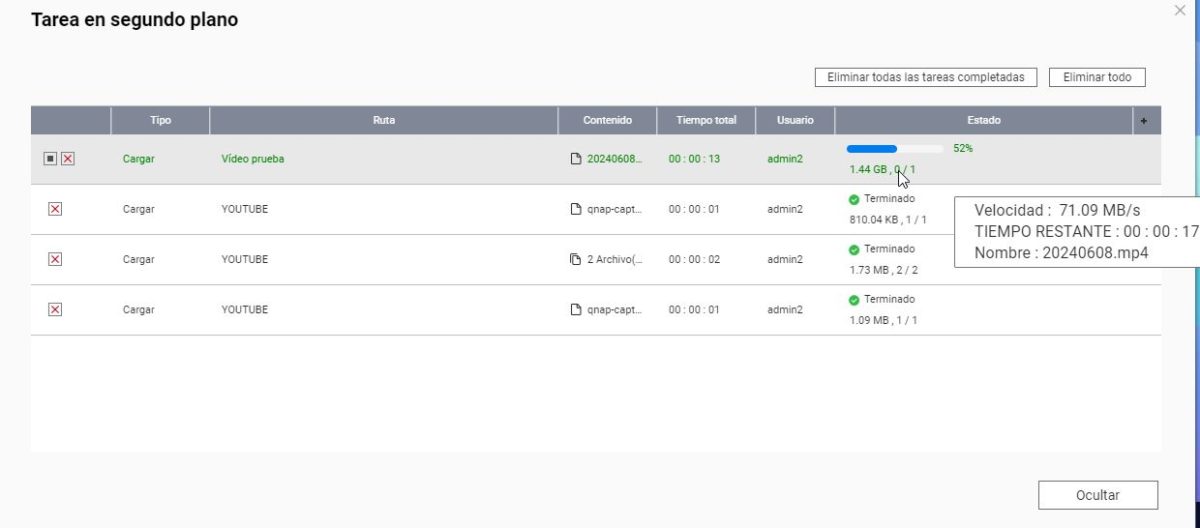Screen dimensions: 1200x528
Task: Click the green check on the 1.09 MB task
Action: [x=854, y=299]
